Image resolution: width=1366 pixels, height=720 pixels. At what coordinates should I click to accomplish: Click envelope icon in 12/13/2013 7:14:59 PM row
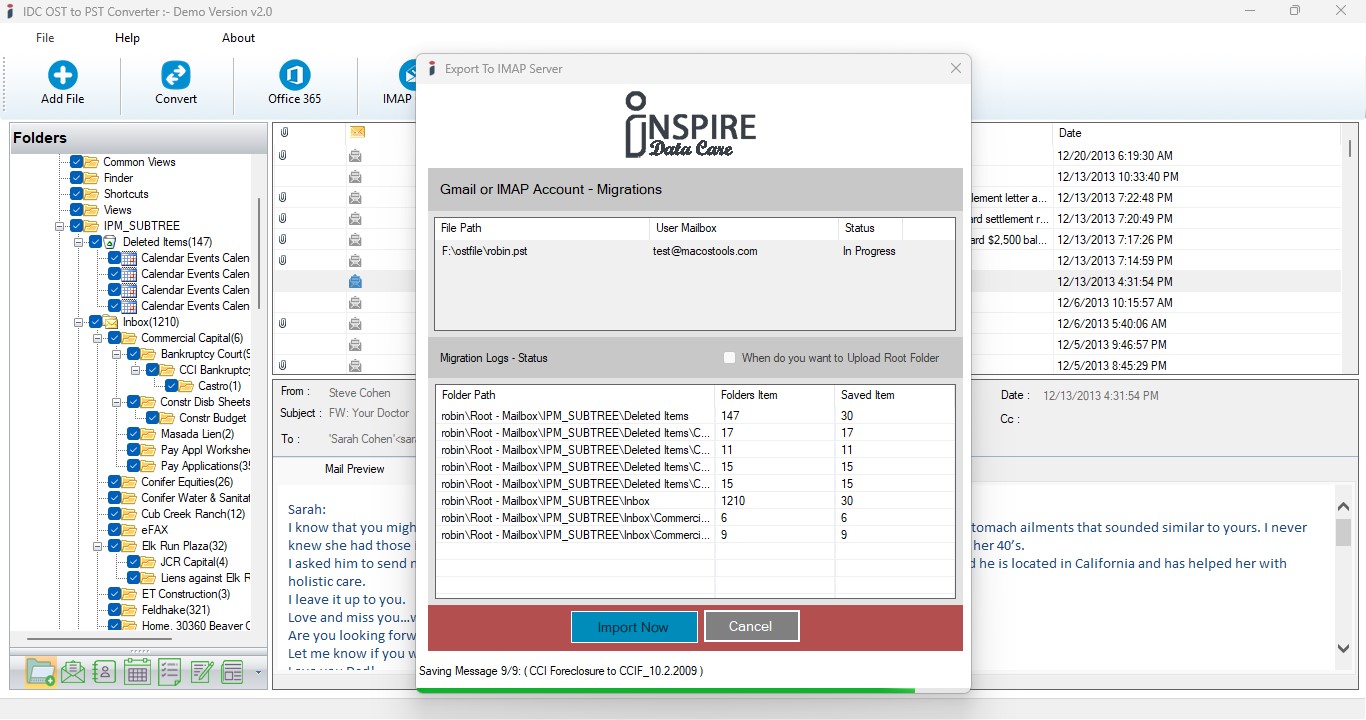(x=355, y=261)
